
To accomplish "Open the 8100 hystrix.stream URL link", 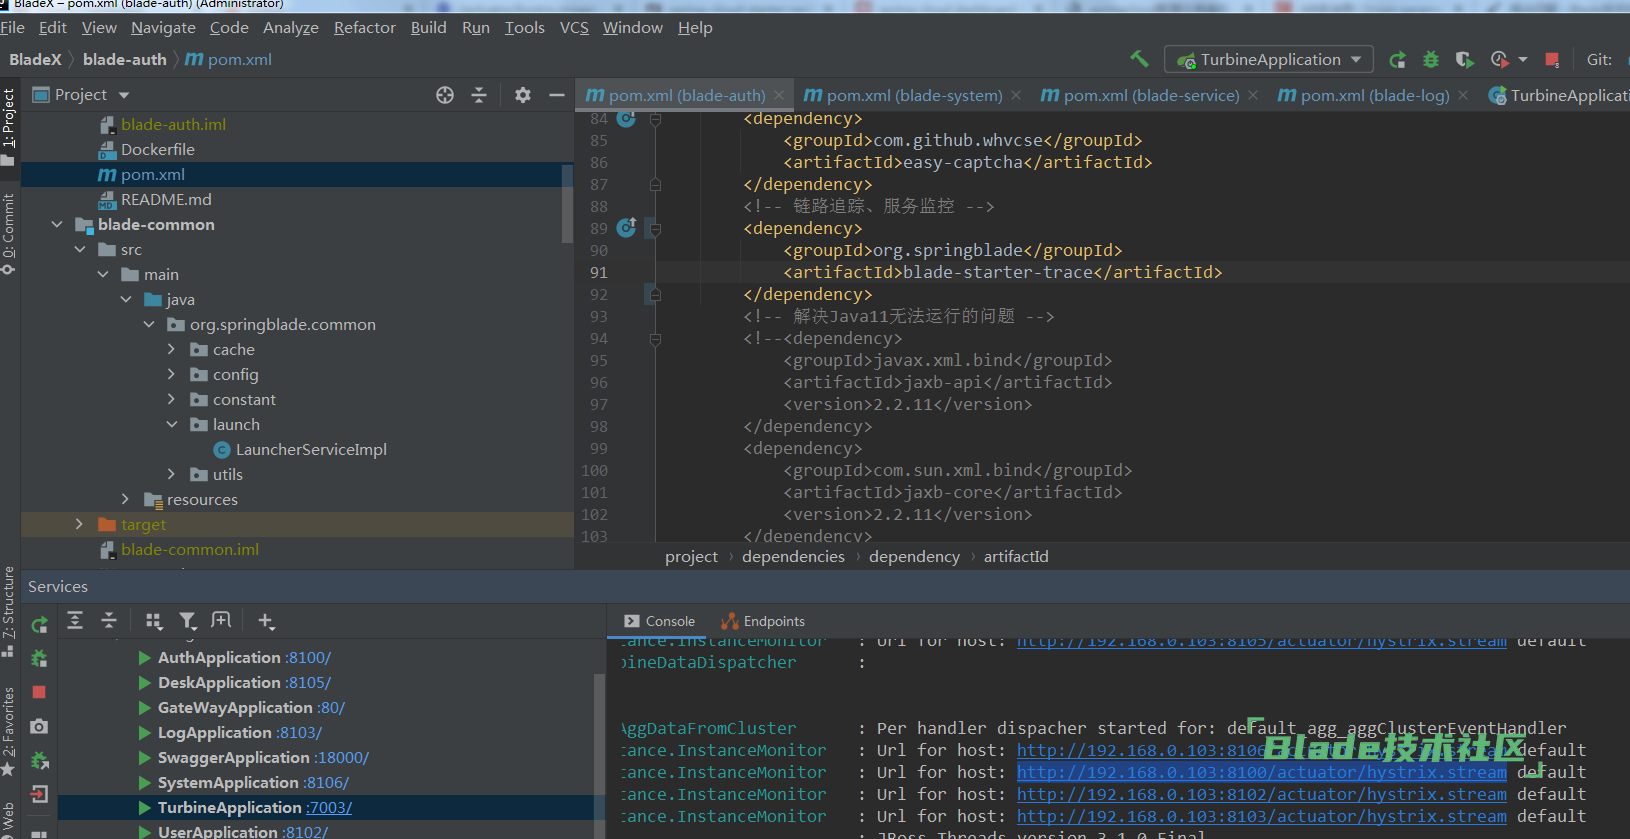I will [1261, 772].
